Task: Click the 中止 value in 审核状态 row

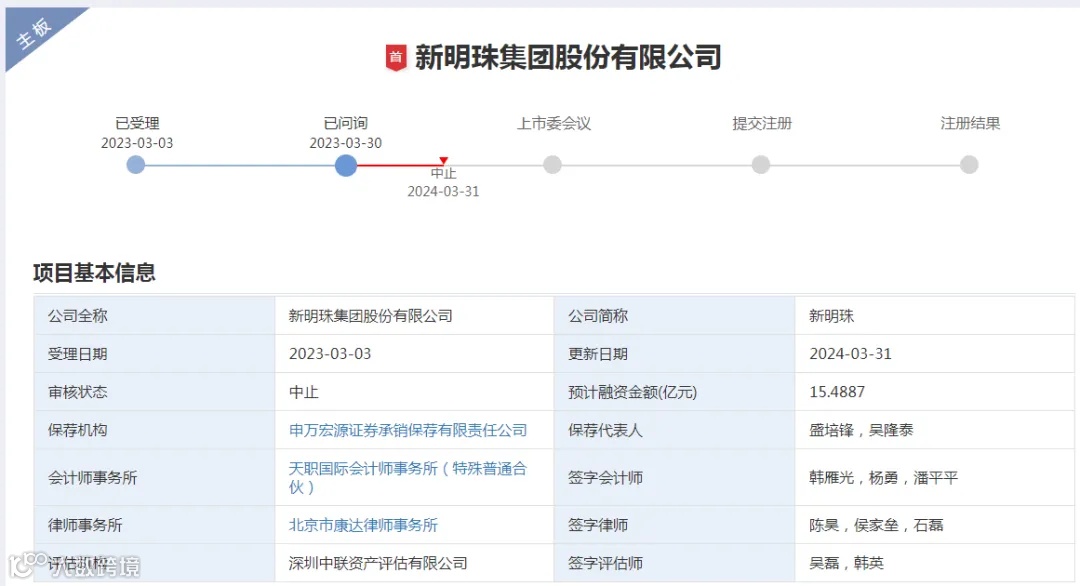Action: point(304,393)
